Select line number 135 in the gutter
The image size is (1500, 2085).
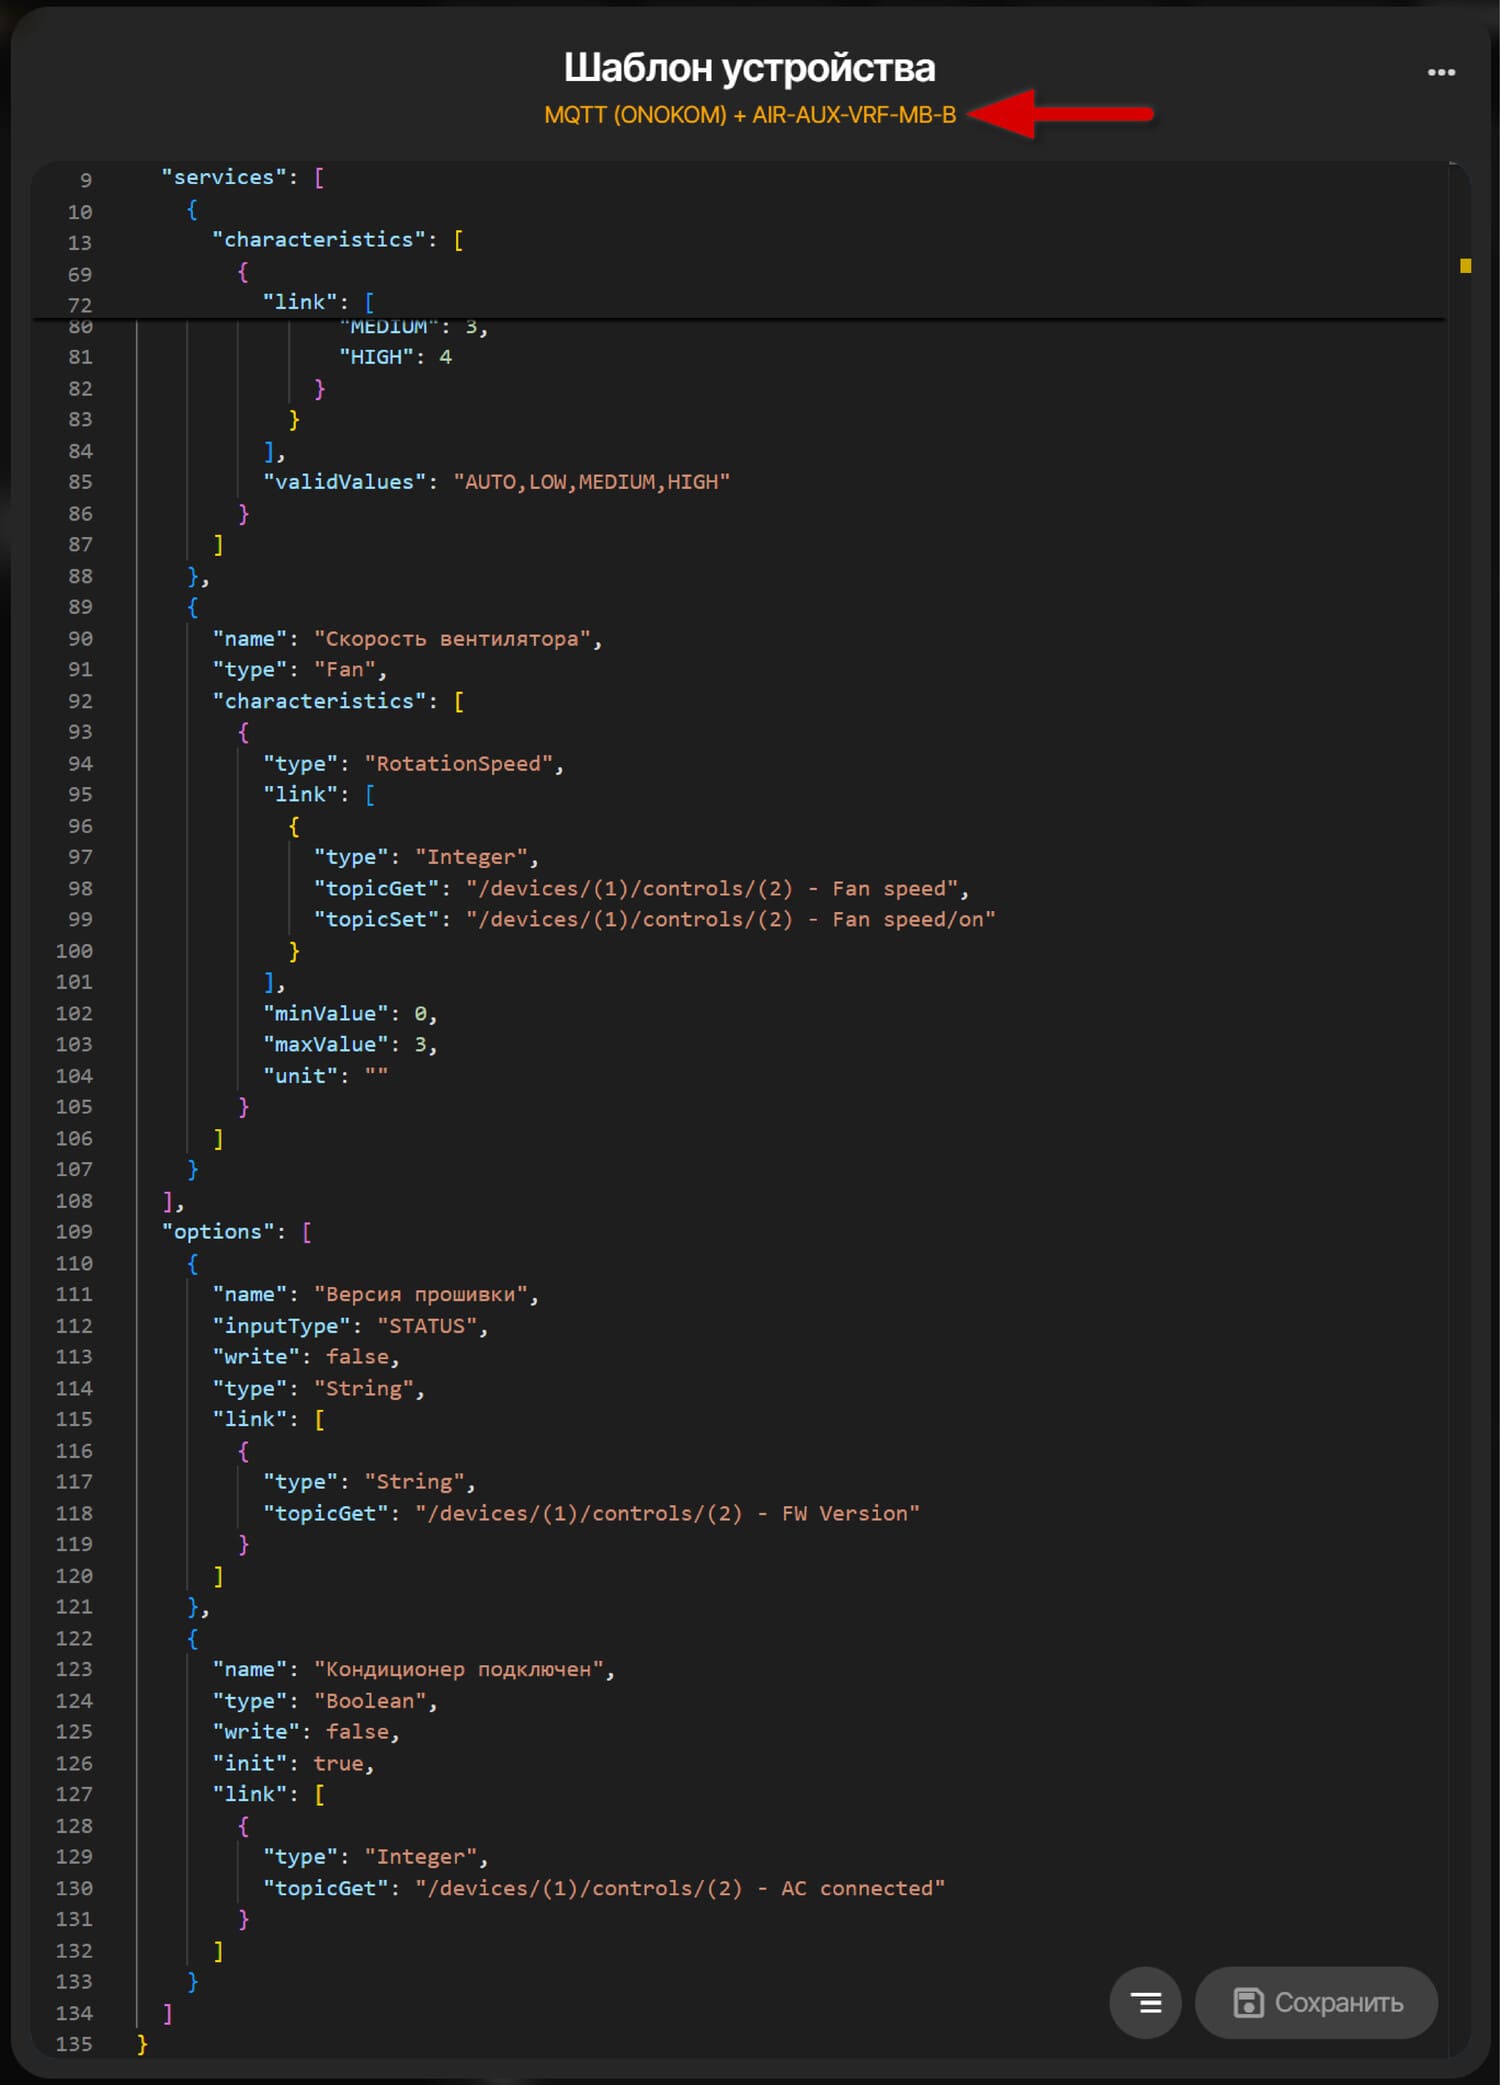click(74, 2044)
